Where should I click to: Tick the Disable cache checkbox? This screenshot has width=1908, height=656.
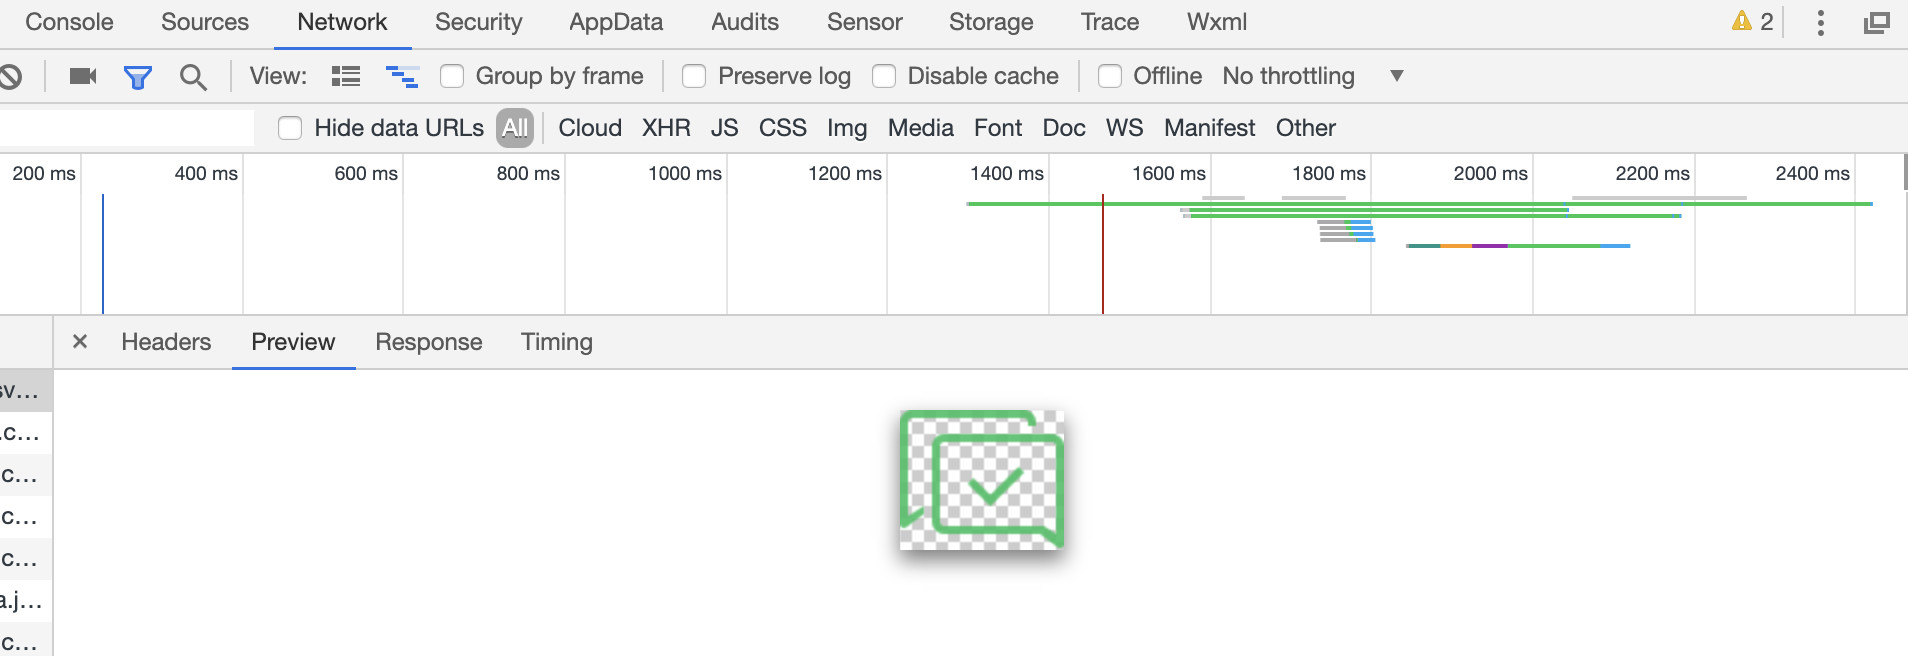point(884,76)
